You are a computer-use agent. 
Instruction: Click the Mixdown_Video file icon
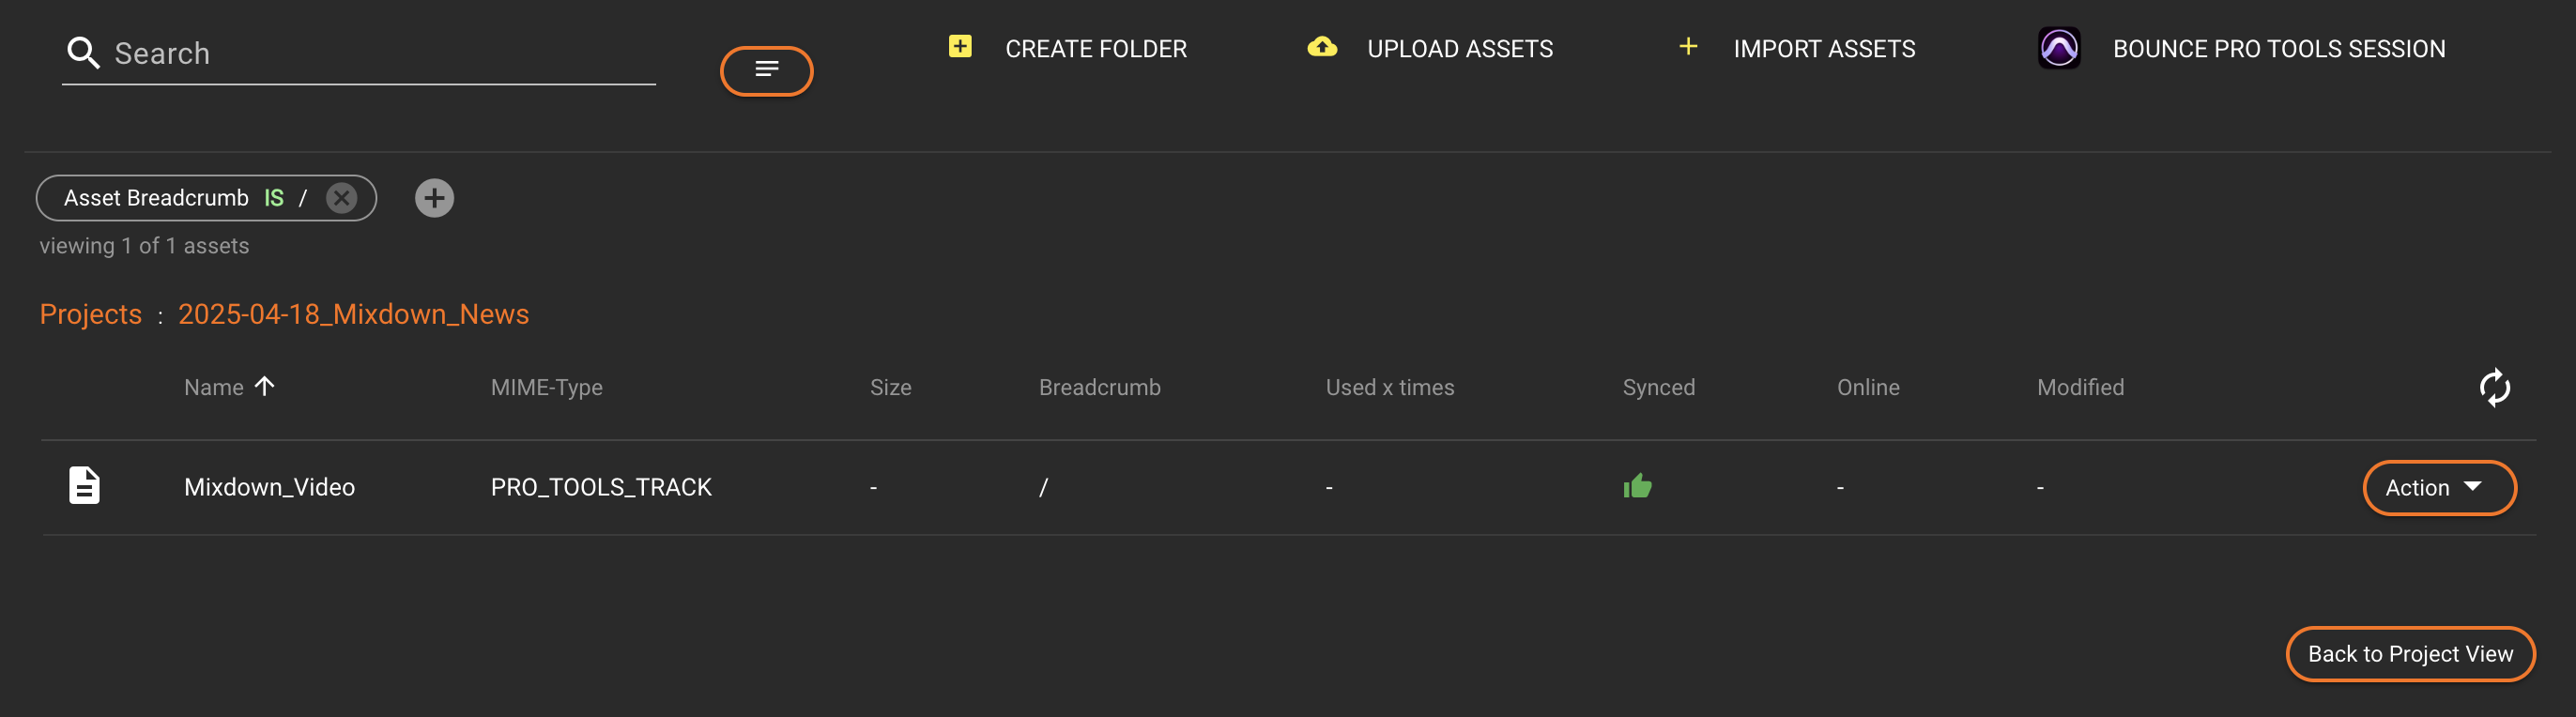pyautogui.click(x=84, y=486)
